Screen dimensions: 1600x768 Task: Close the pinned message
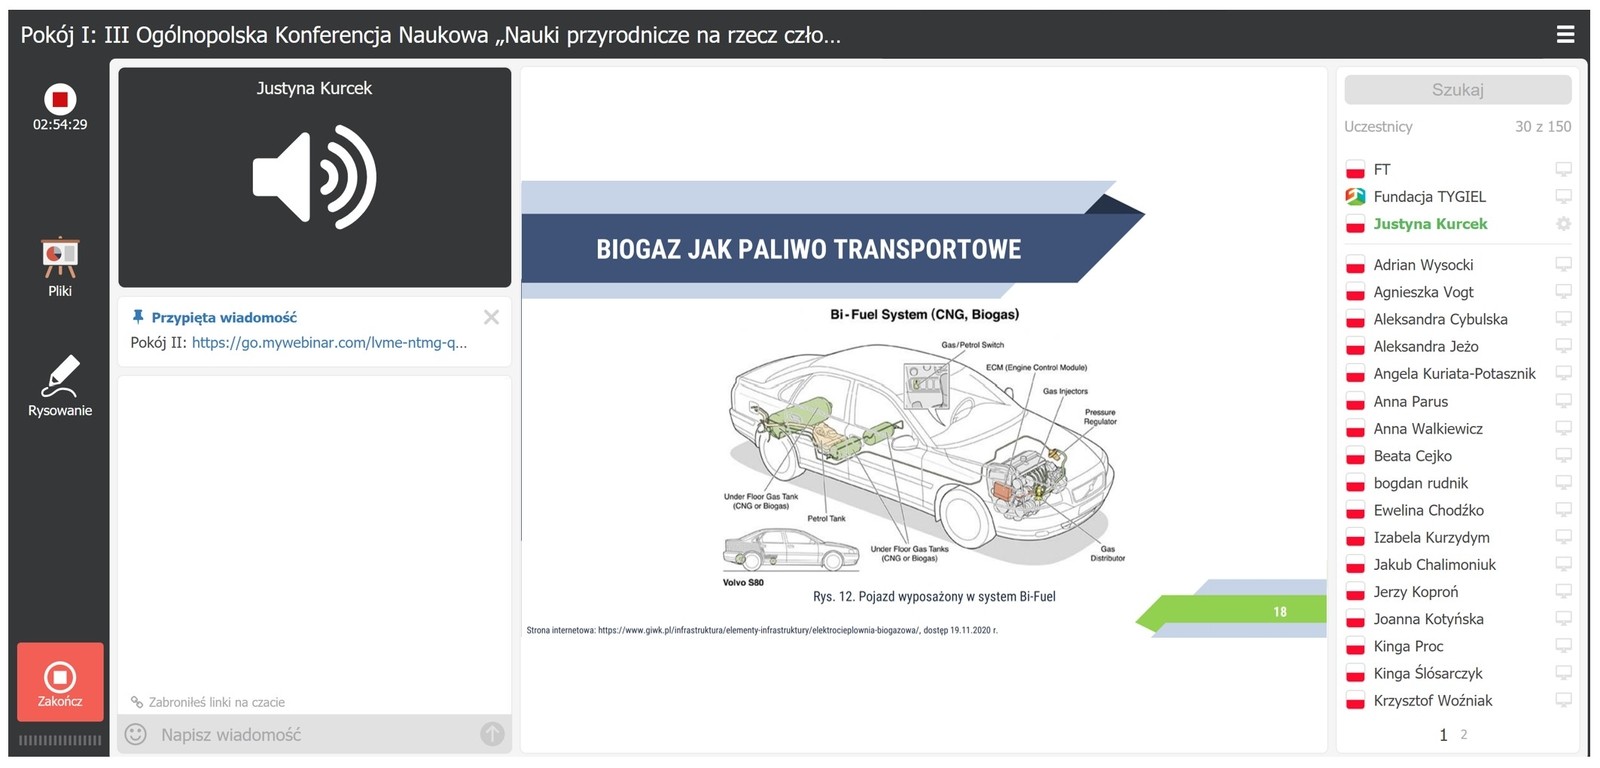491,317
